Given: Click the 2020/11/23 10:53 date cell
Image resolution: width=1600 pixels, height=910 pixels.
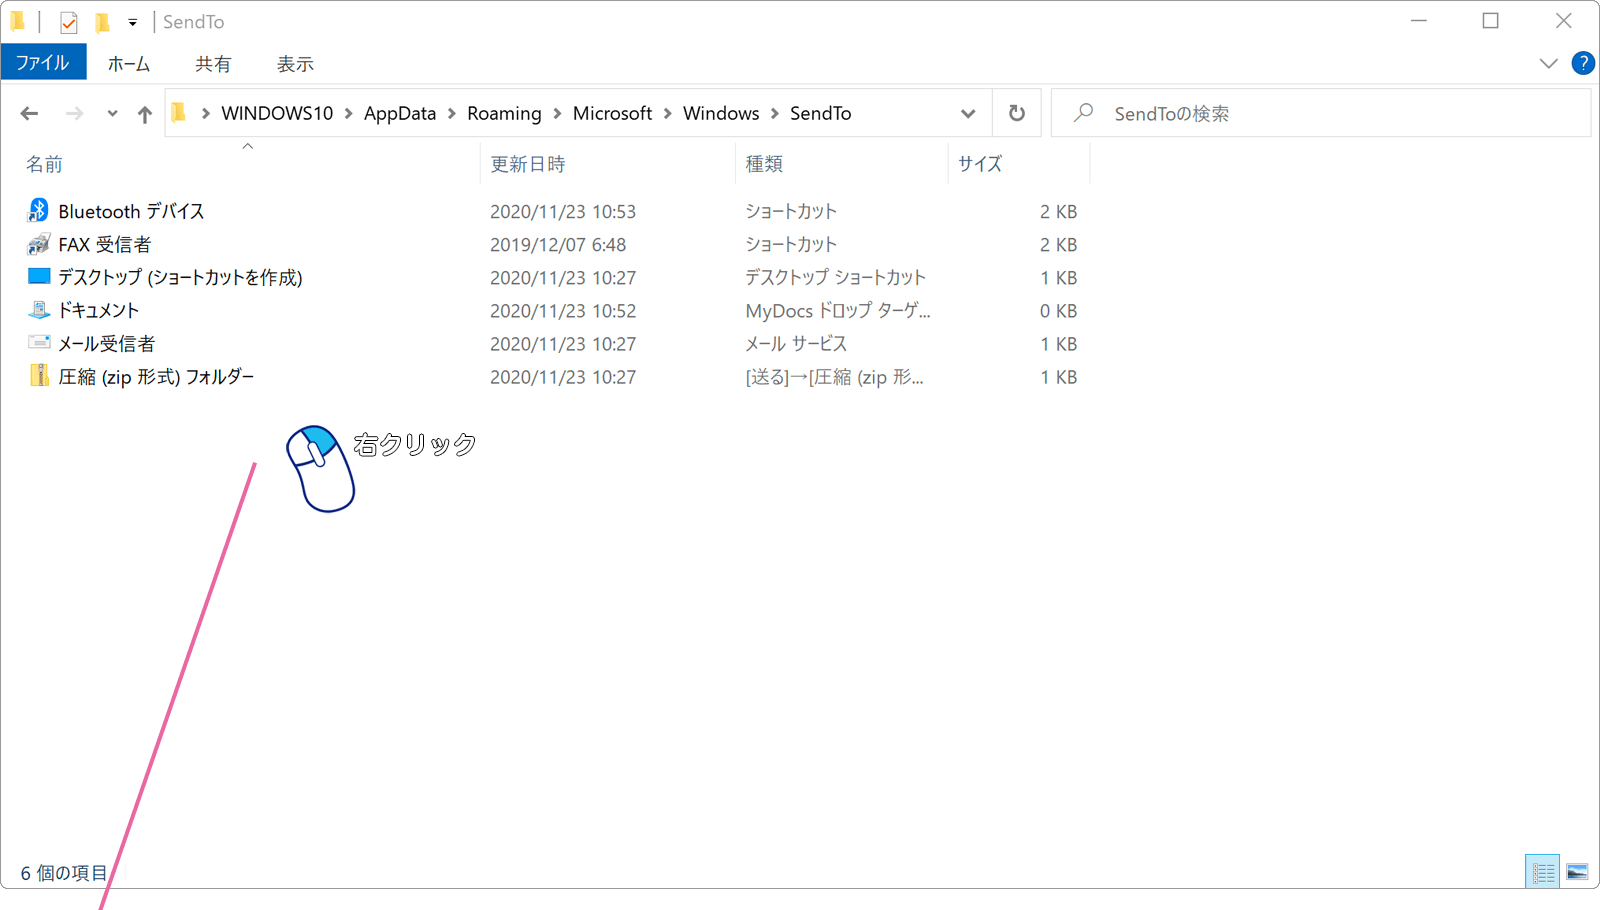Looking at the screenshot, I should pos(563,211).
